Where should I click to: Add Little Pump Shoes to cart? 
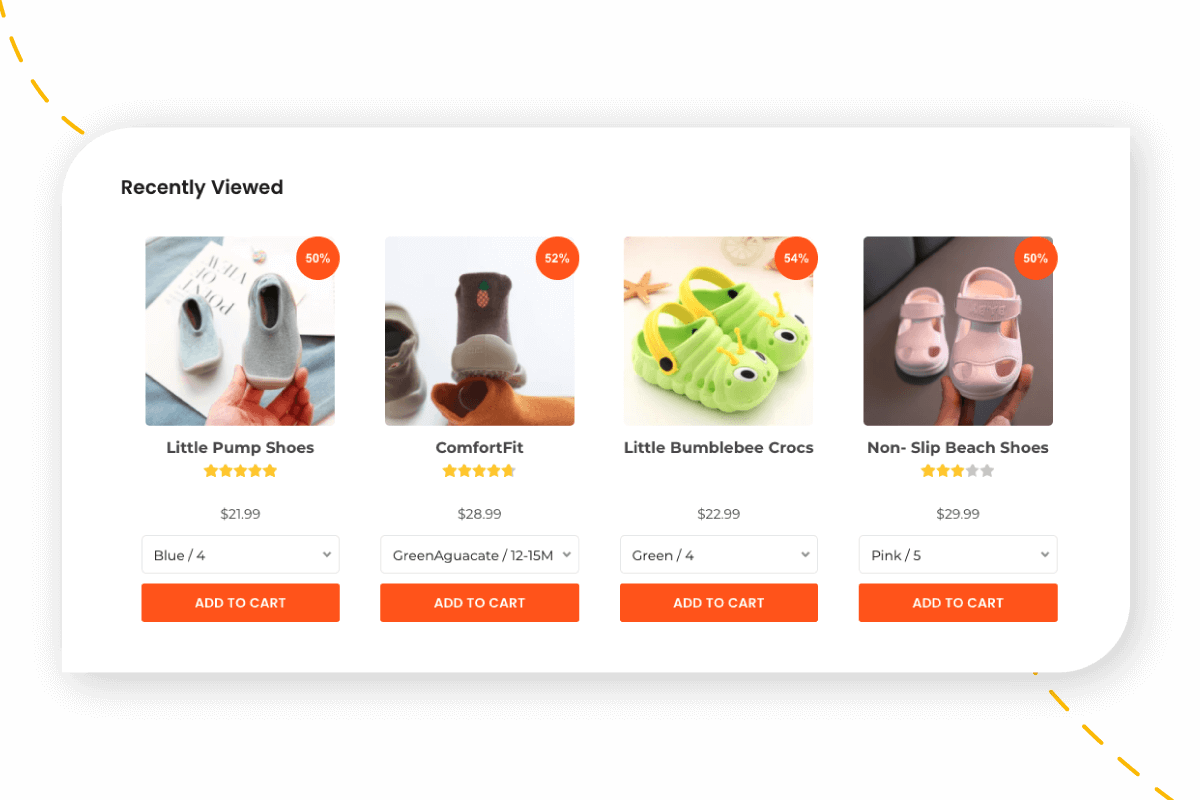pyautogui.click(x=240, y=603)
